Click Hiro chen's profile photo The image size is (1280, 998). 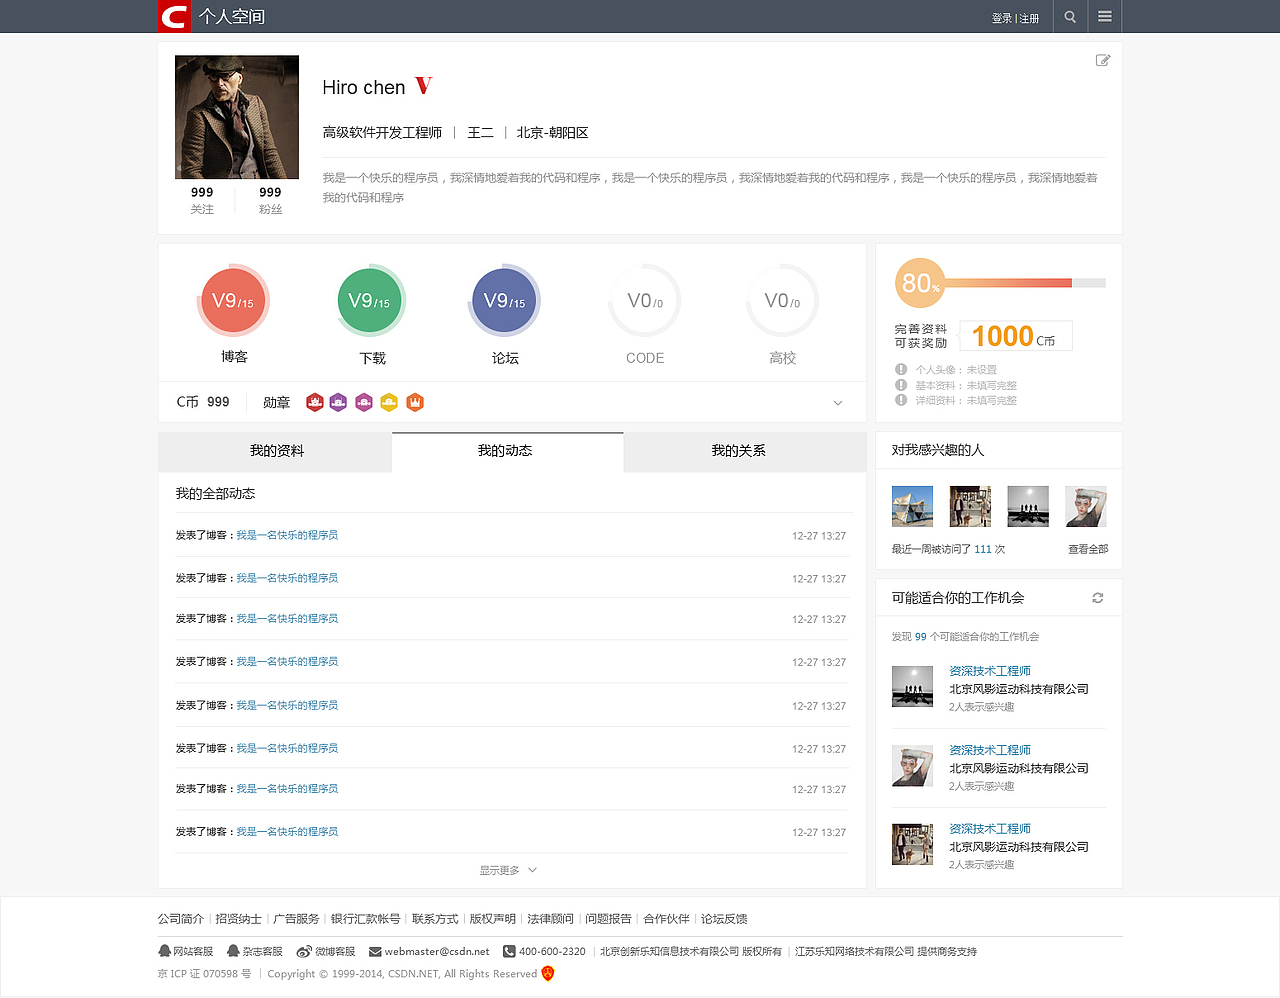point(236,117)
